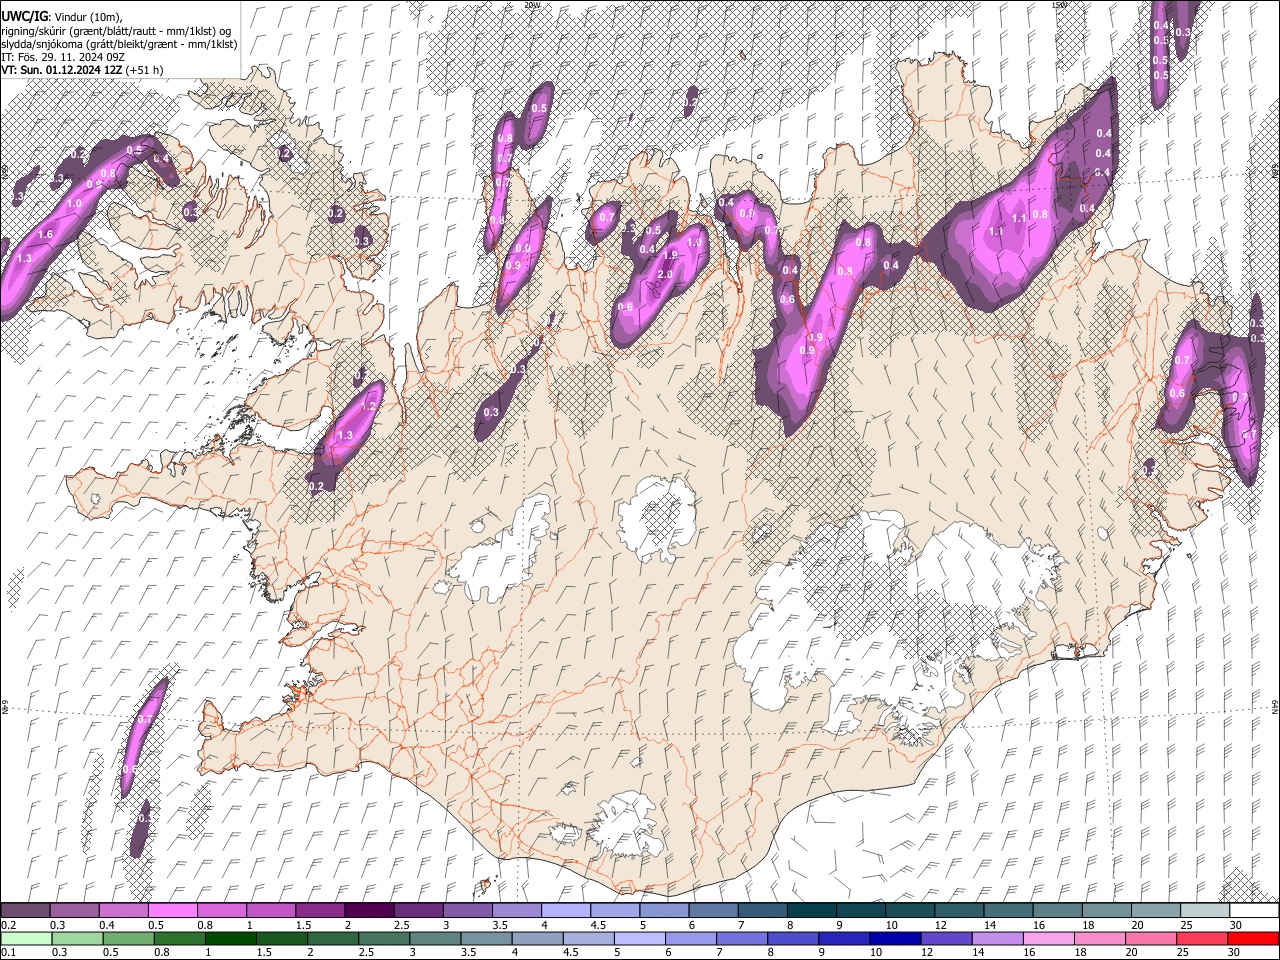Pick lilac 14 swatch in lower legend row
This screenshot has width=1280, height=960.
[x=997, y=938]
